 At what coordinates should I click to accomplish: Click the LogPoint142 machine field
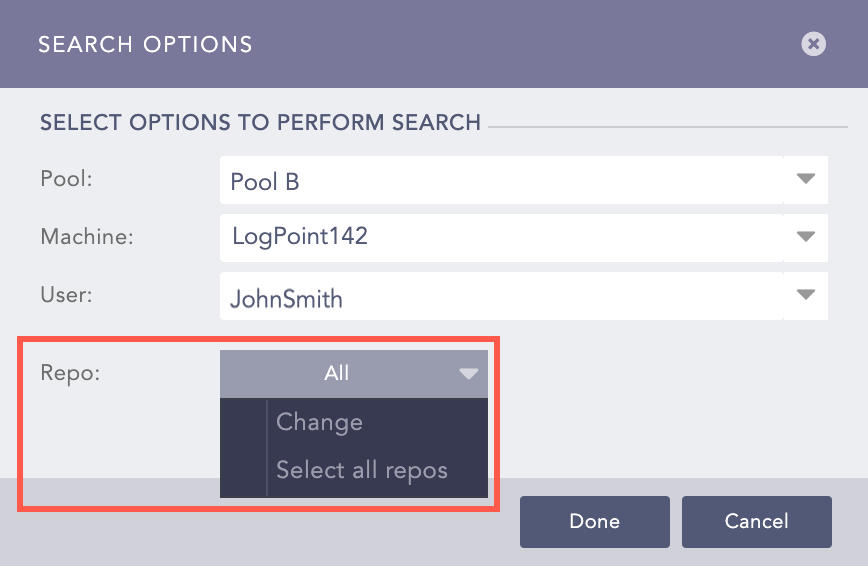tap(500, 238)
